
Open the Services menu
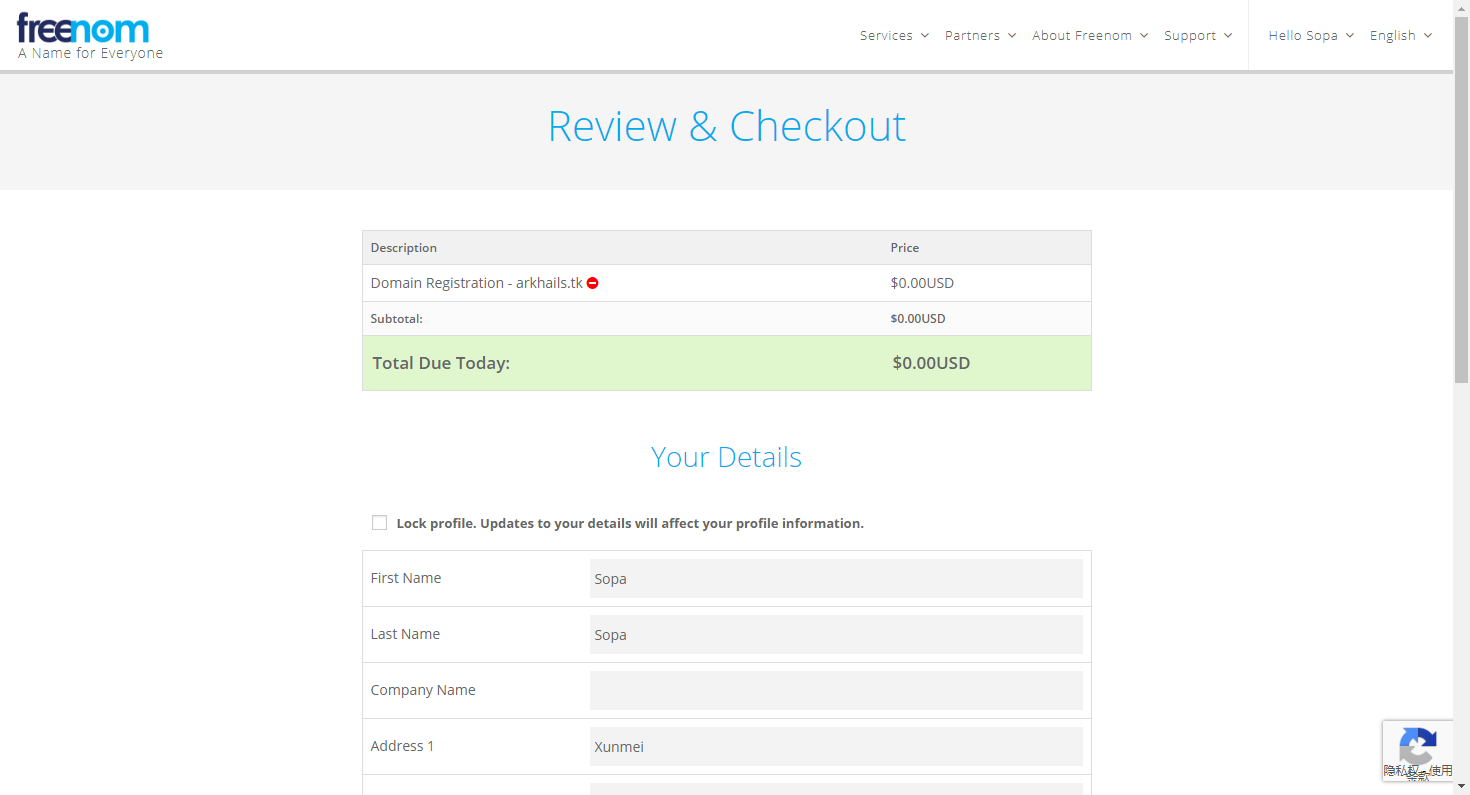894,35
